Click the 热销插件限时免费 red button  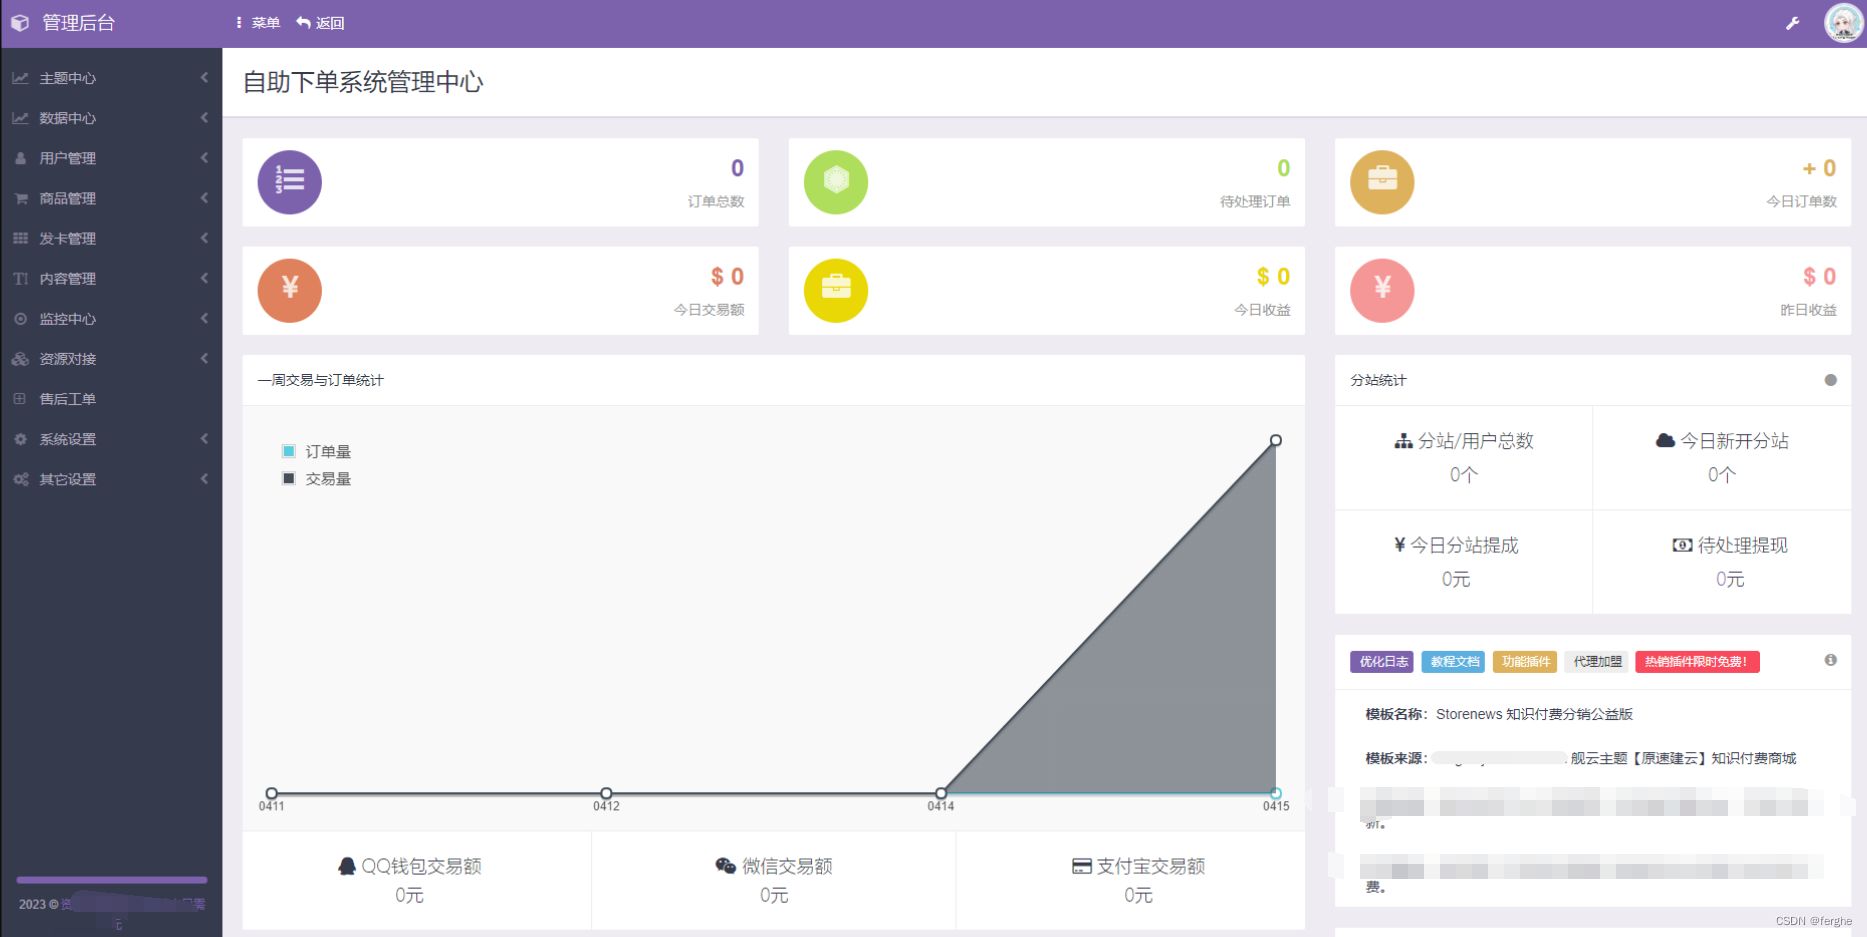[1696, 661]
